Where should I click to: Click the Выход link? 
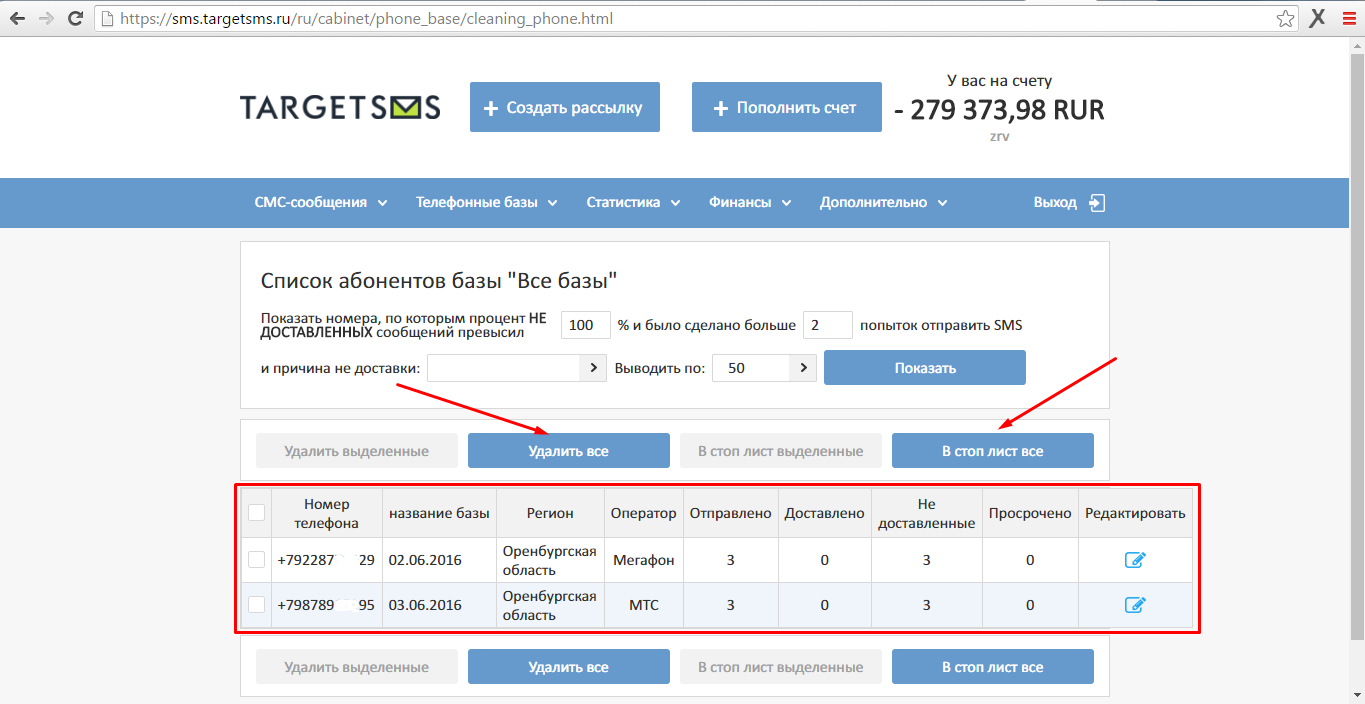point(1055,202)
